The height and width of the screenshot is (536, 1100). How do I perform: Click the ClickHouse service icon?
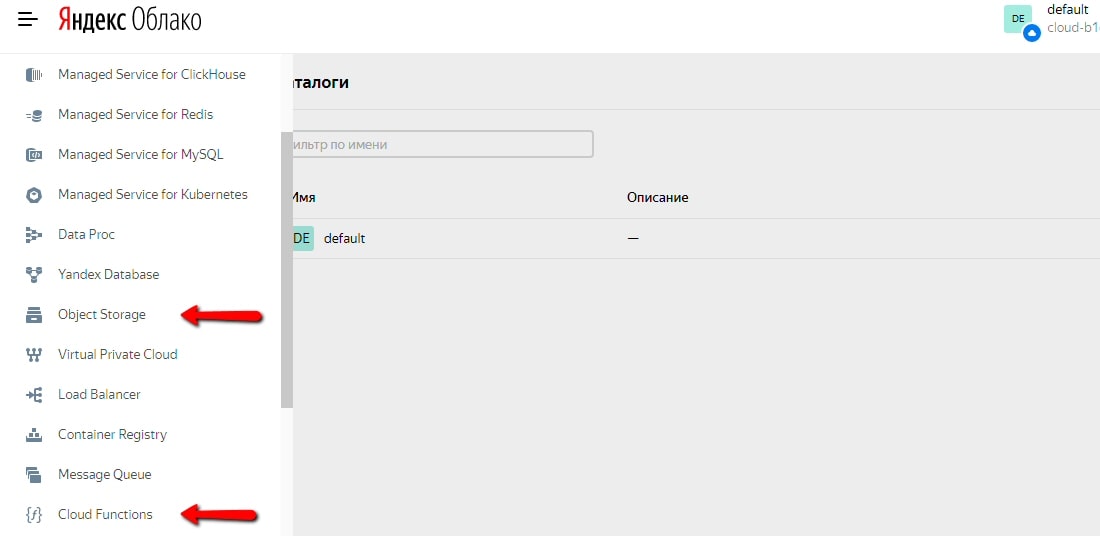(34, 74)
